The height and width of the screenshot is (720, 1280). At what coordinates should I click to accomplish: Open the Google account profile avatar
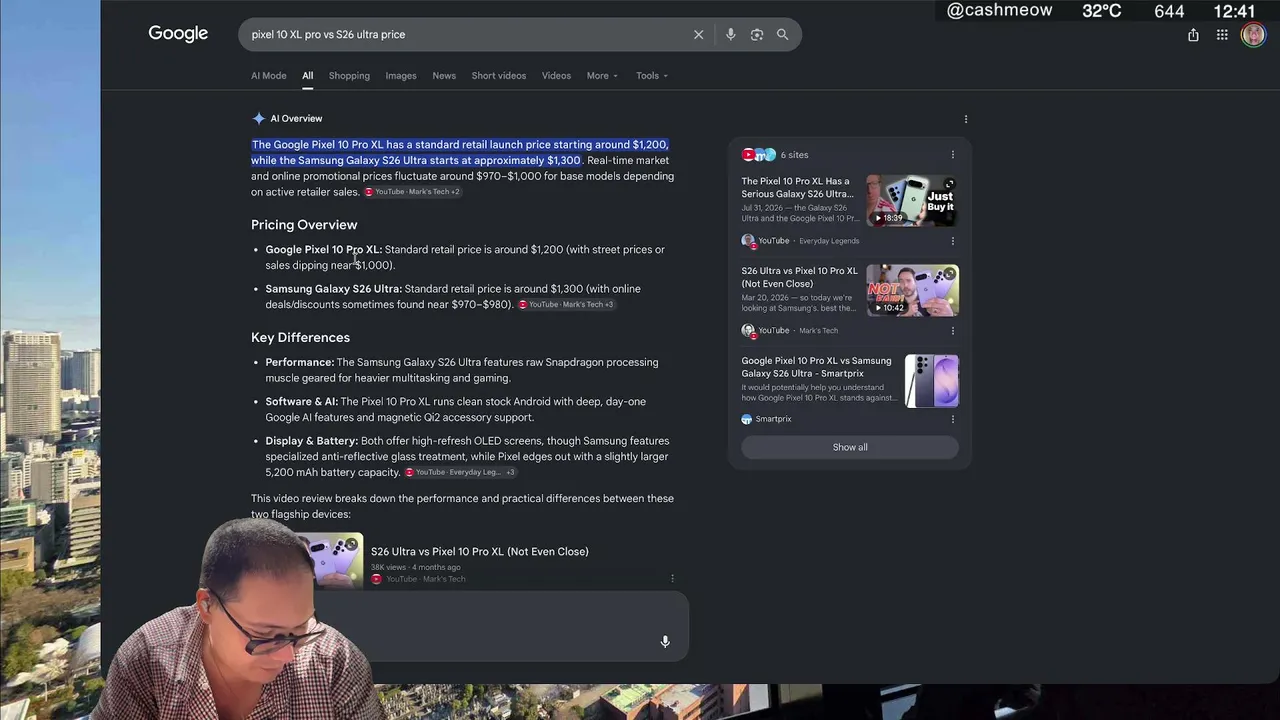1253,35
